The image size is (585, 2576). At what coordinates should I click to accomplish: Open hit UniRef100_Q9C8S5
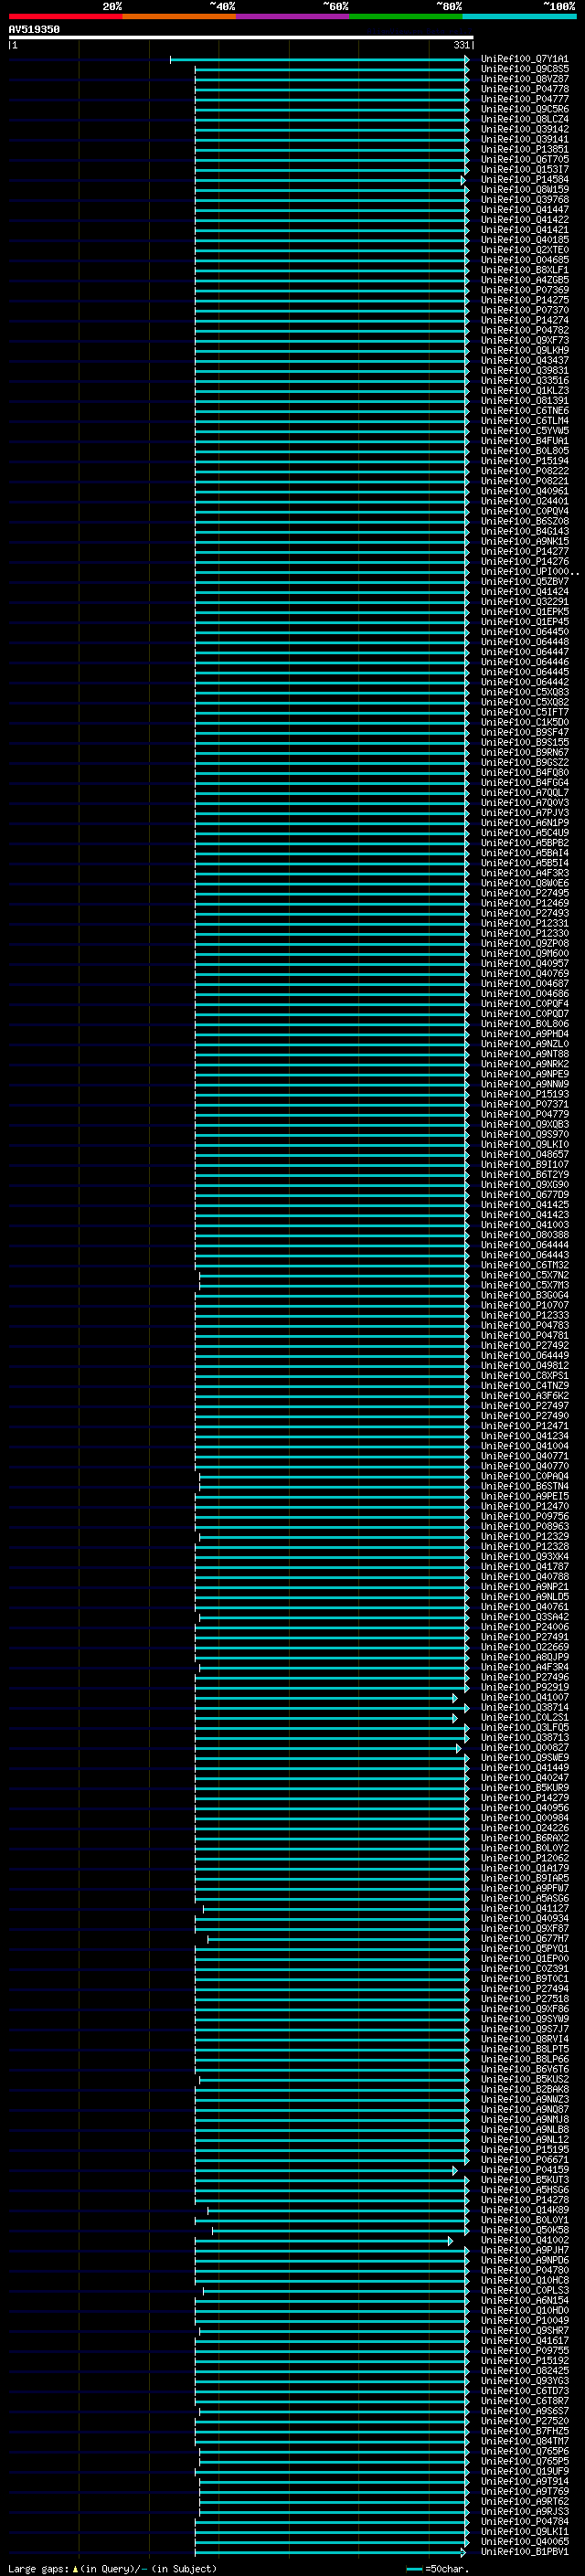point(524,69)
